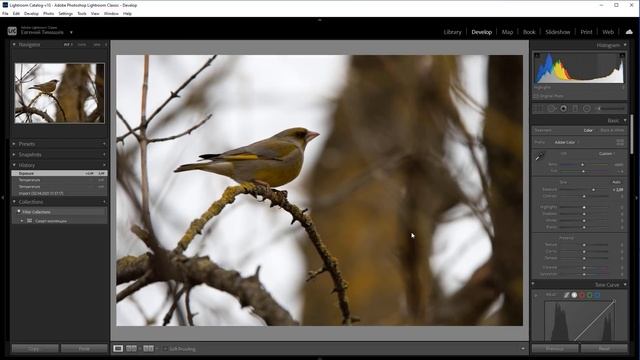Select the blue channel curve

(598, 295)
